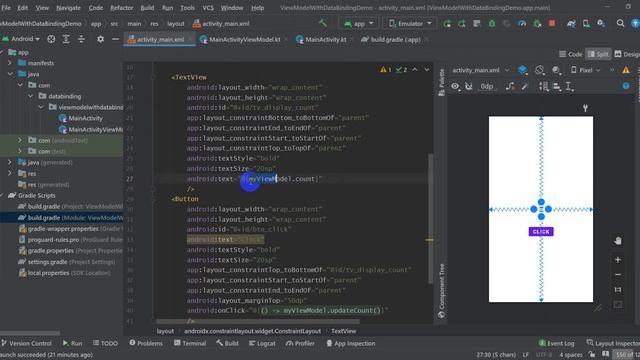Click the Pan hand tool icon

(x=618, y=241)
